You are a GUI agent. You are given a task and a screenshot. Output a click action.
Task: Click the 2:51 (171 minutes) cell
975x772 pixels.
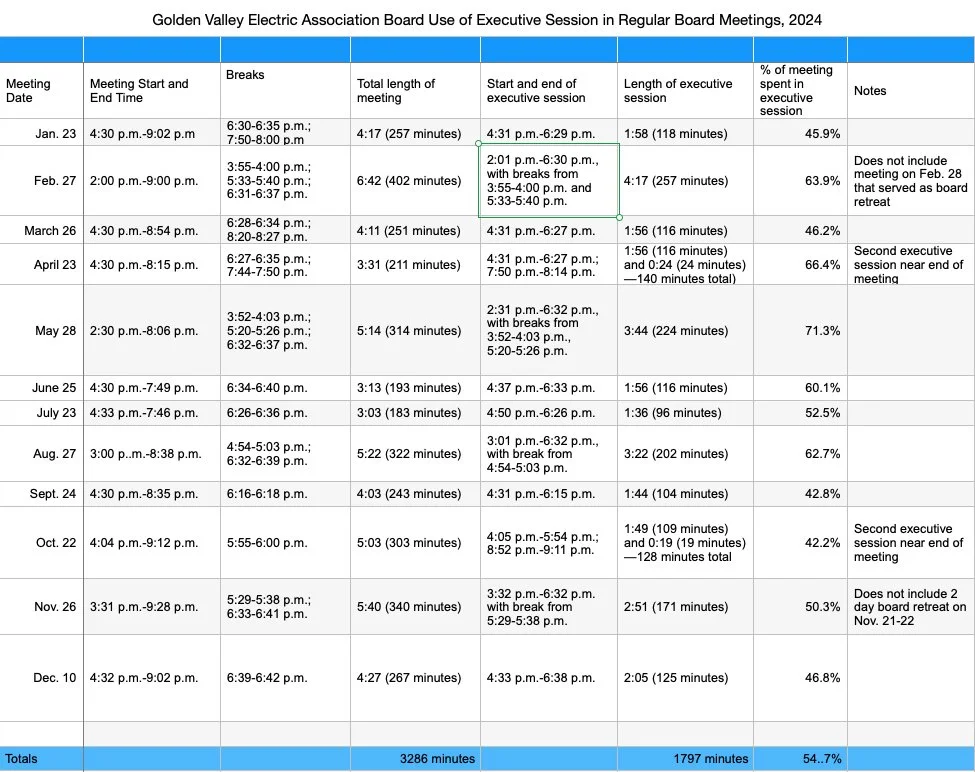[x=685, y=607]
